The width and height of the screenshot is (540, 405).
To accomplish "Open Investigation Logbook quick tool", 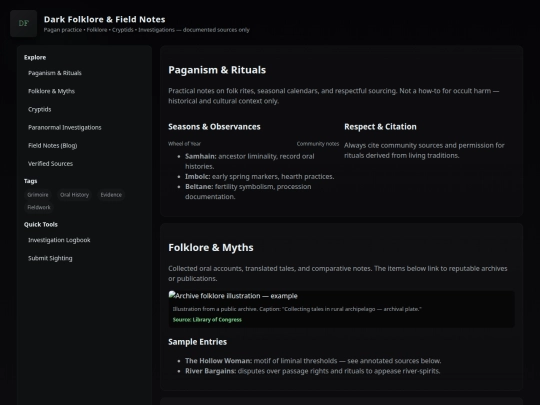I will click(x=59, y=240).
